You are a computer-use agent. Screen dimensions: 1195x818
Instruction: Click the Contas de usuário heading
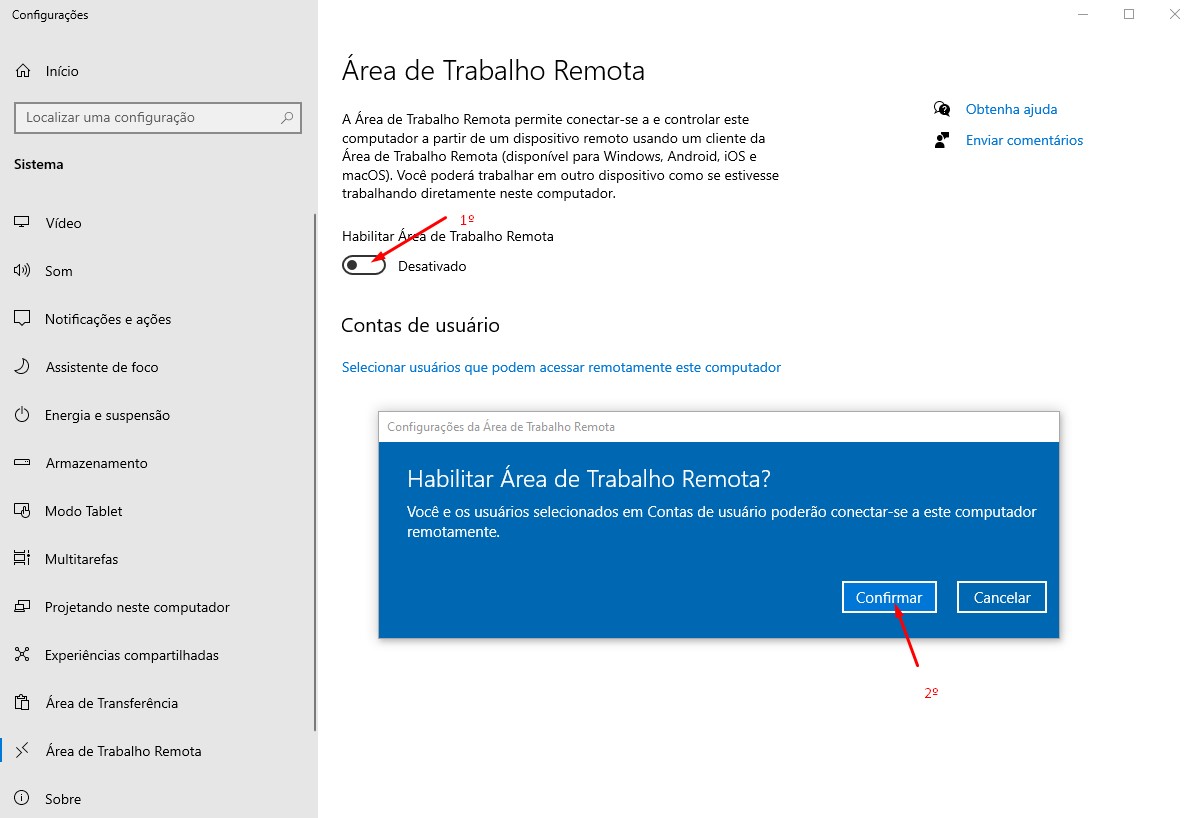(x=420, y=326)
